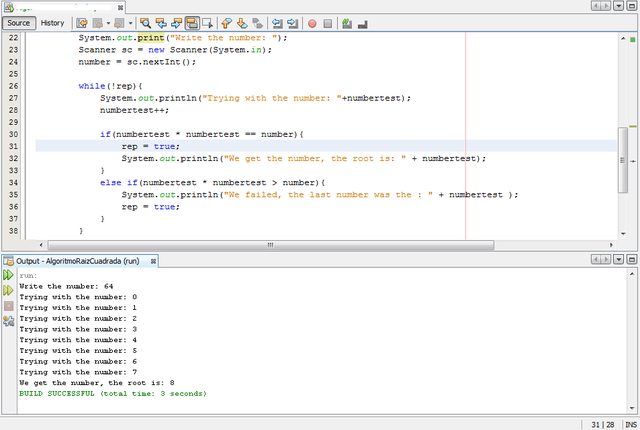Screen dimensions: 640x430
Task: Close the editor file tab
Action: 120,7
